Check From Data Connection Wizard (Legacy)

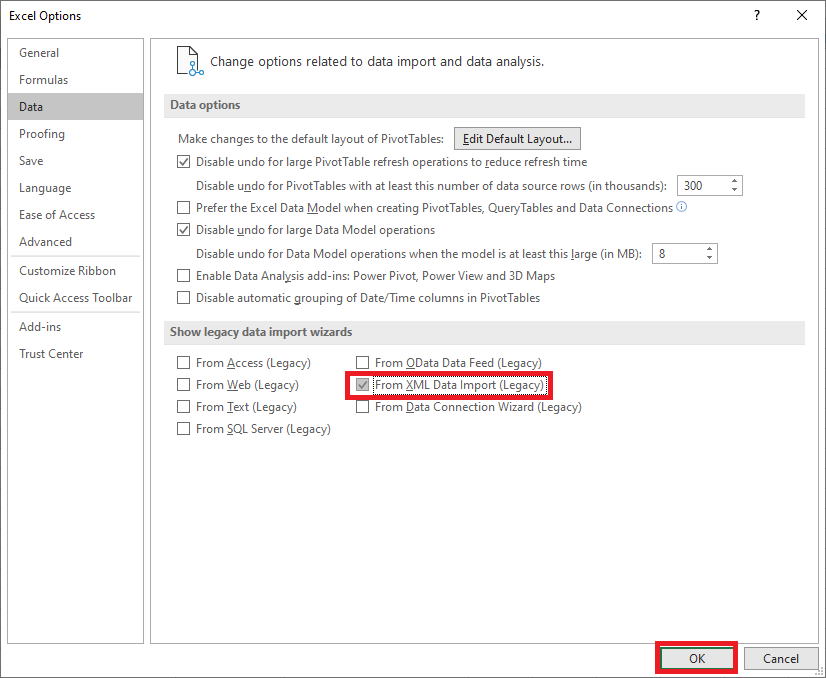pyautogui.click(x=362, y=407)
